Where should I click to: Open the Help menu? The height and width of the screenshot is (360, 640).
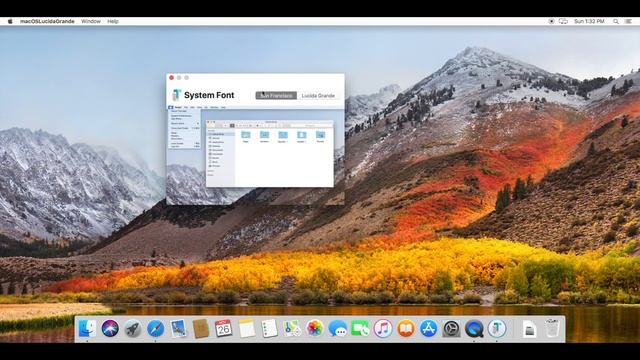[113, 21]
